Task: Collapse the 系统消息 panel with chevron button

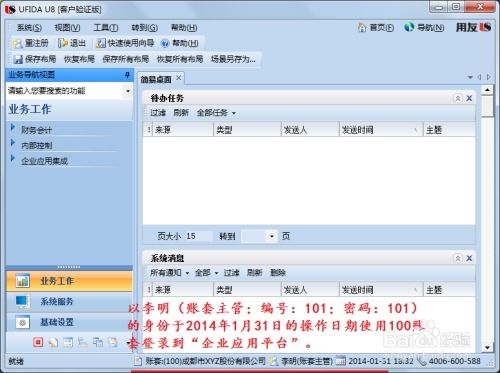Action: [458, 258]
